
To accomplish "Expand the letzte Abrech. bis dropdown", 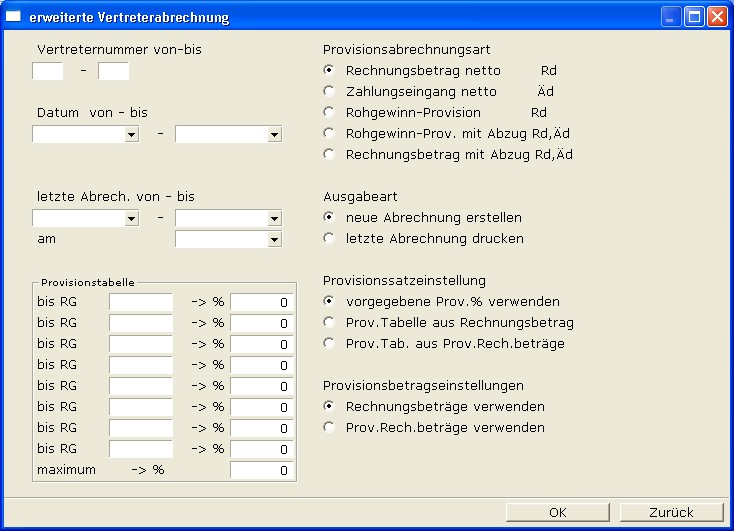I will click(x=274, y=219).
